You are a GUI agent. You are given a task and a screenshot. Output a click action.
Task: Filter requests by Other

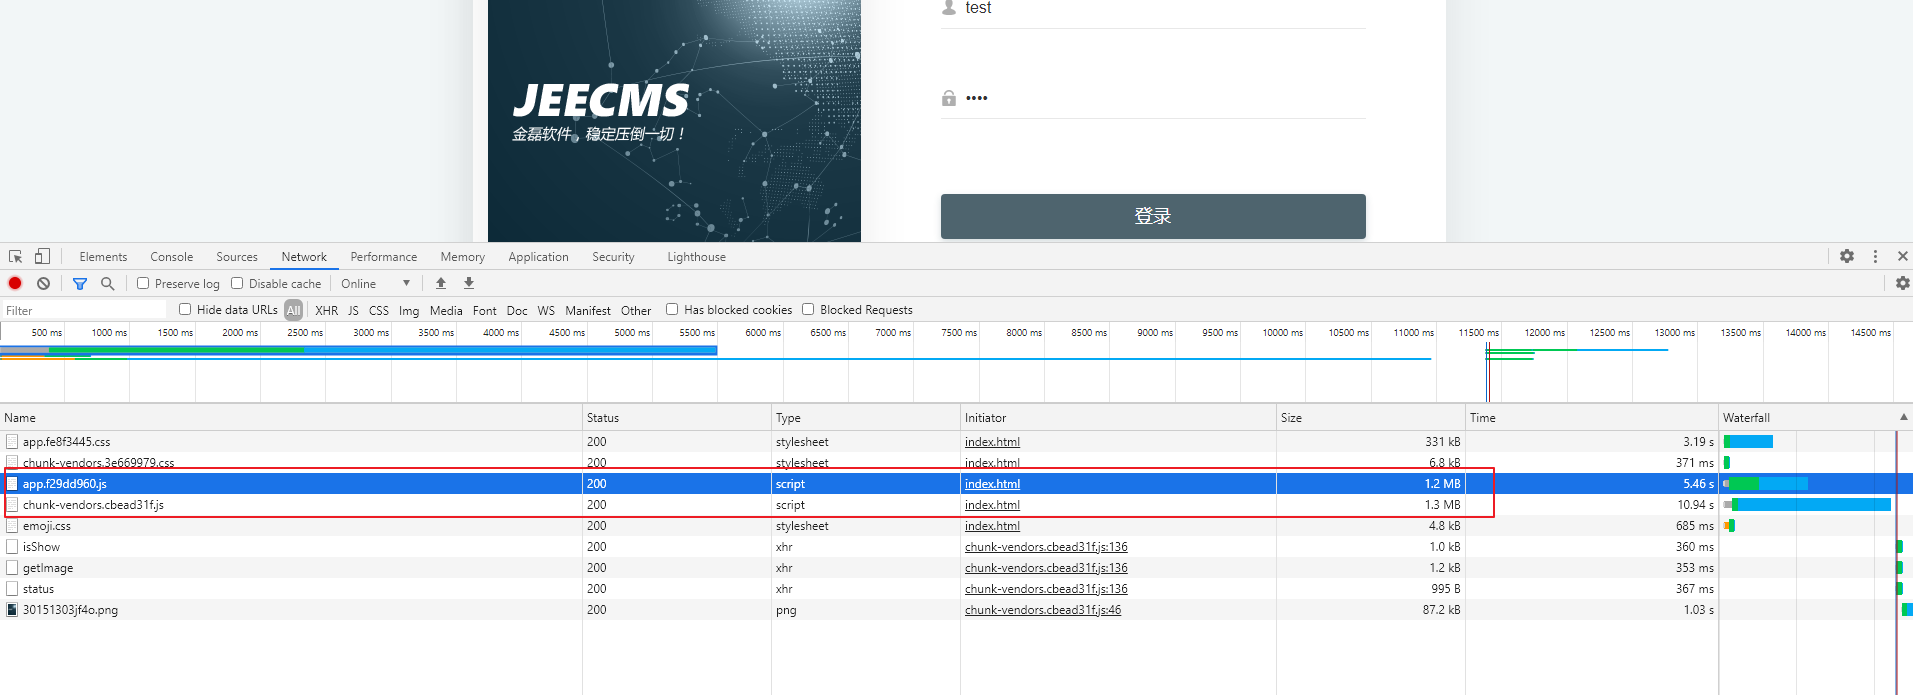(x=636, y=311)
